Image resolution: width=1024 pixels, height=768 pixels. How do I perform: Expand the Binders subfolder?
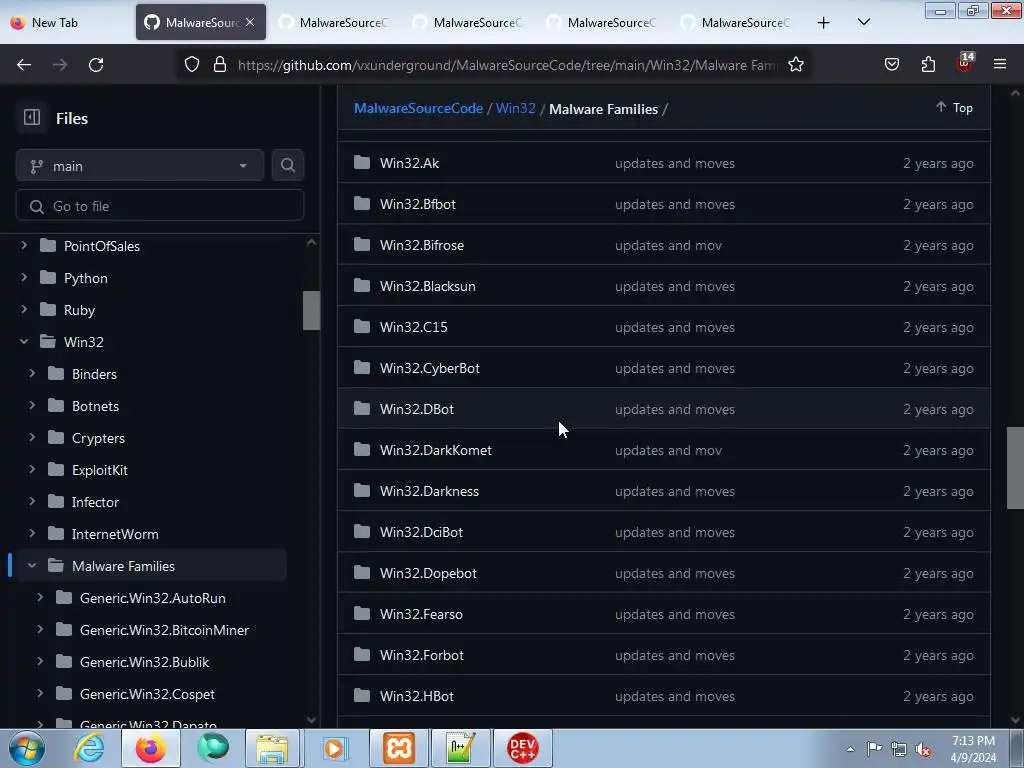coord(32,374)
